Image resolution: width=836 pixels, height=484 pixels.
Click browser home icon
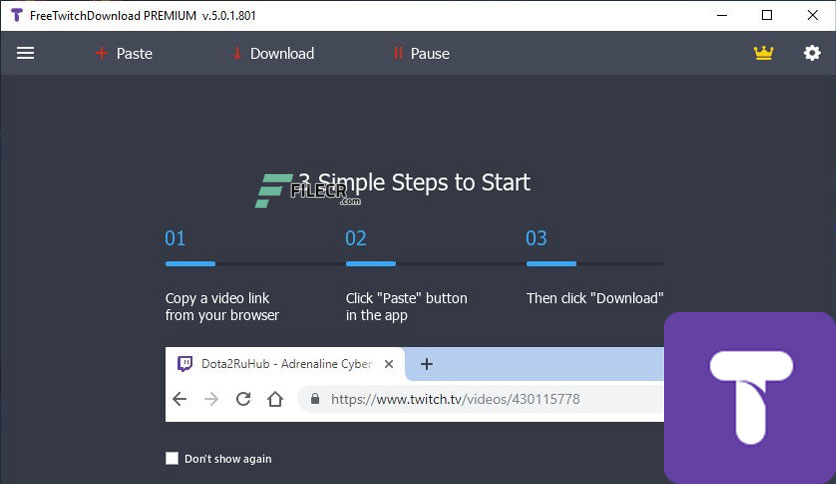(x=275, y=399)
